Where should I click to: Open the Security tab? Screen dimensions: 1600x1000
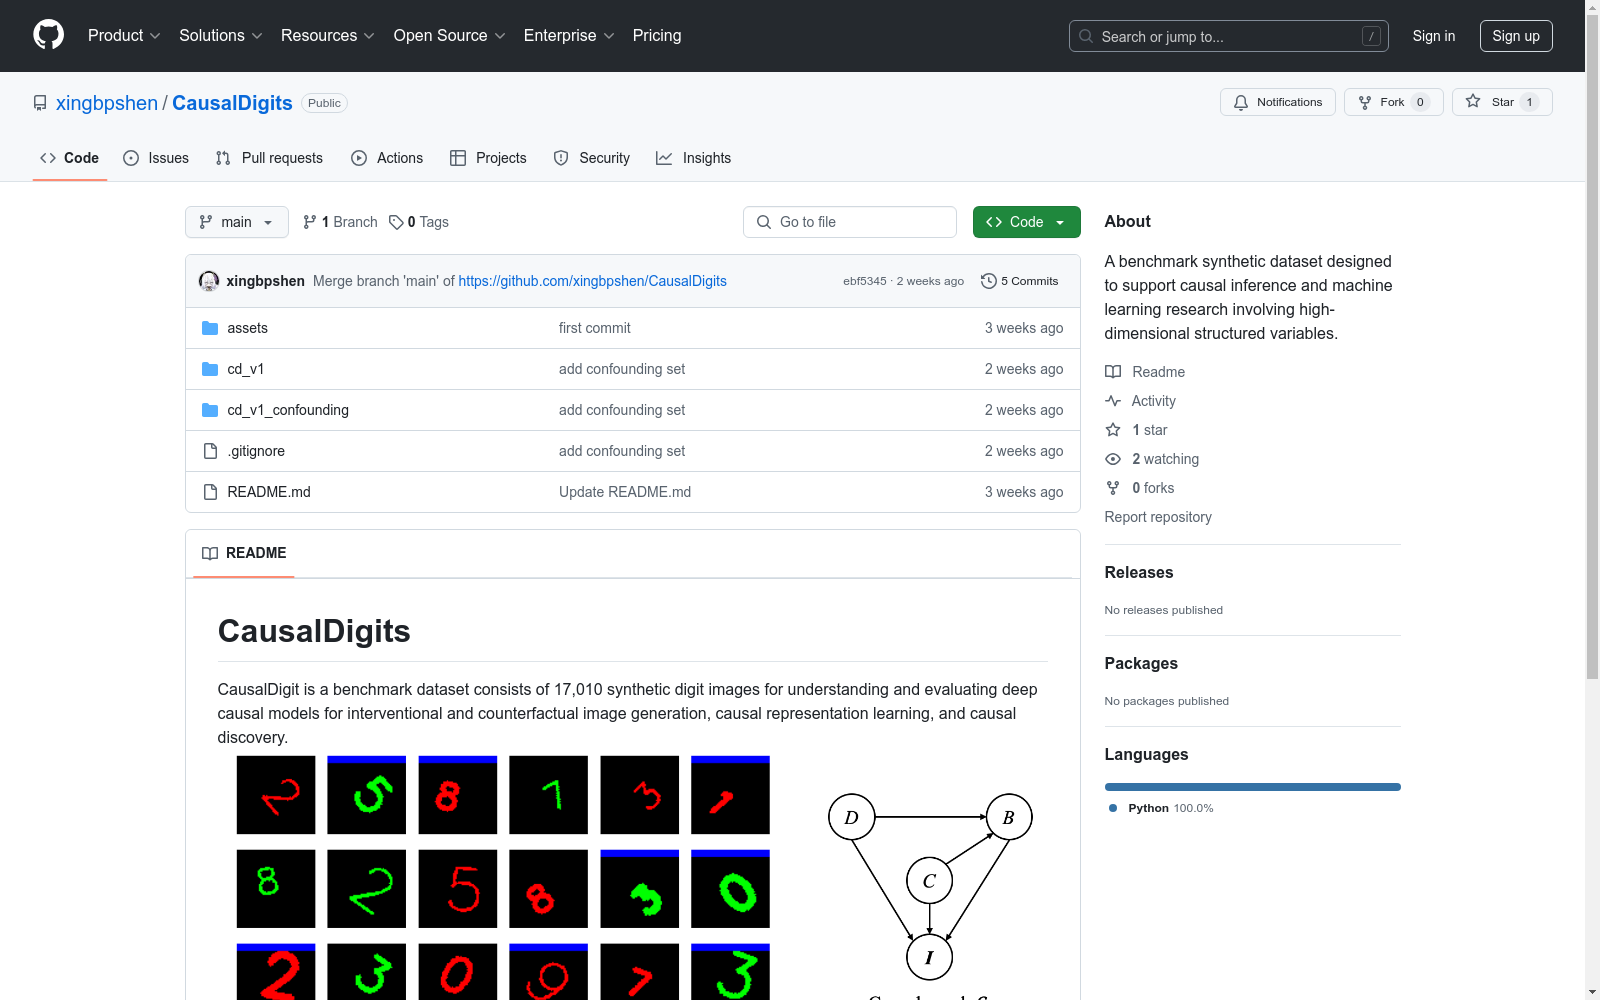coord(592,158)
